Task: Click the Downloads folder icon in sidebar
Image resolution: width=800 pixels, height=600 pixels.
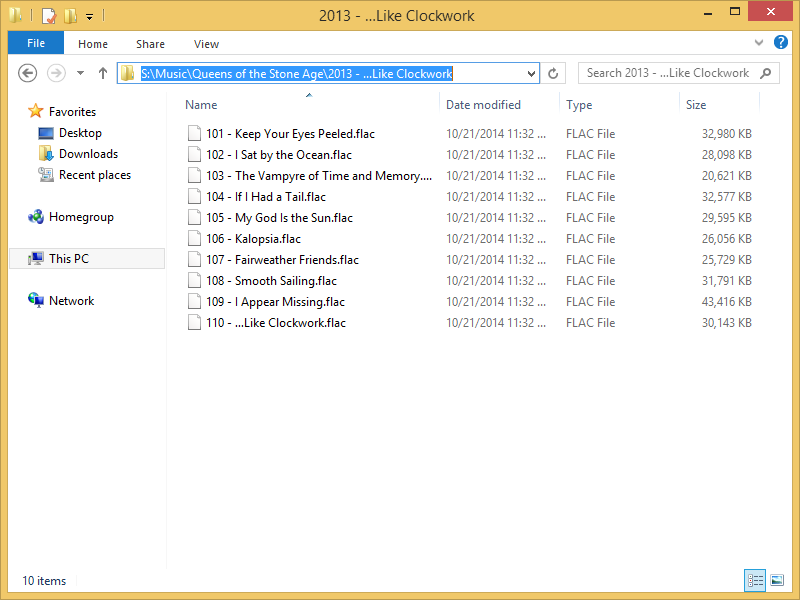Action: [46, 154]
